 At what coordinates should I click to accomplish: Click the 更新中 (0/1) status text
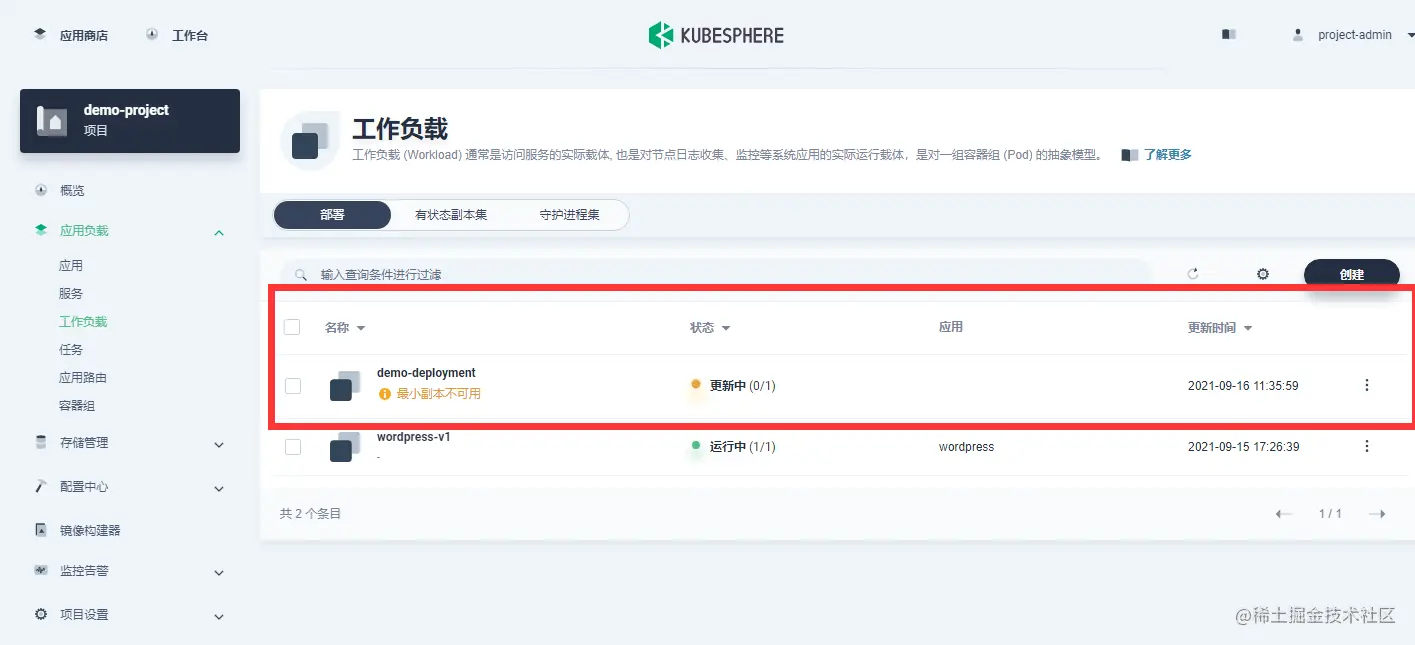click(743, 385)
